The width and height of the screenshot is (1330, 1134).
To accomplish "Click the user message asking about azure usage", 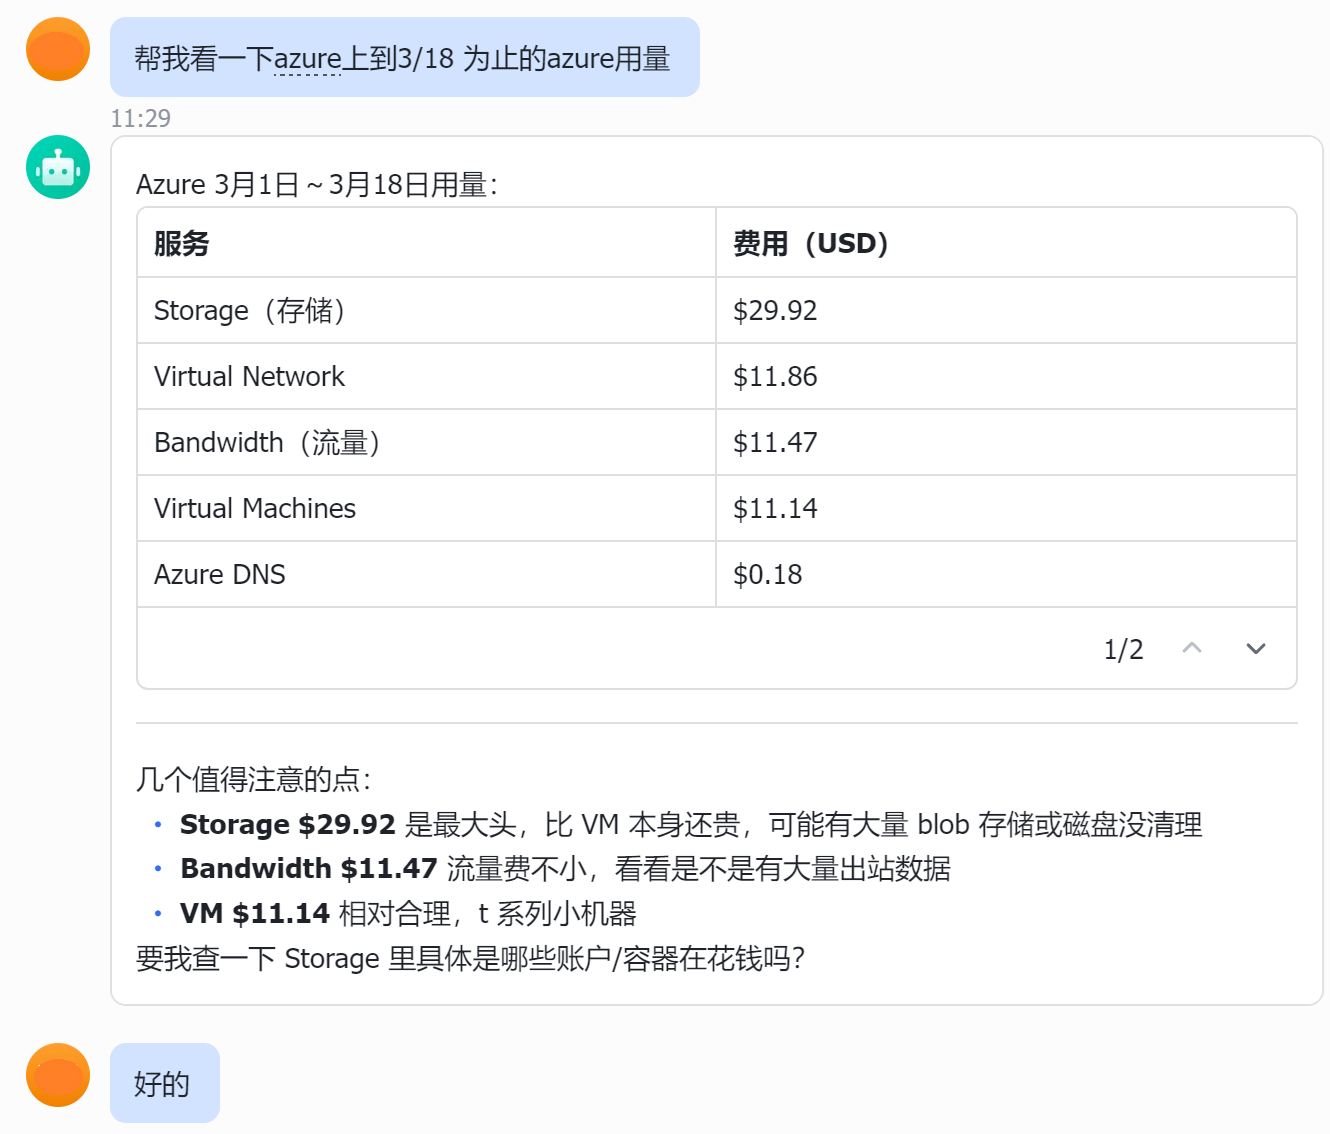I will [x=404, y=57].
